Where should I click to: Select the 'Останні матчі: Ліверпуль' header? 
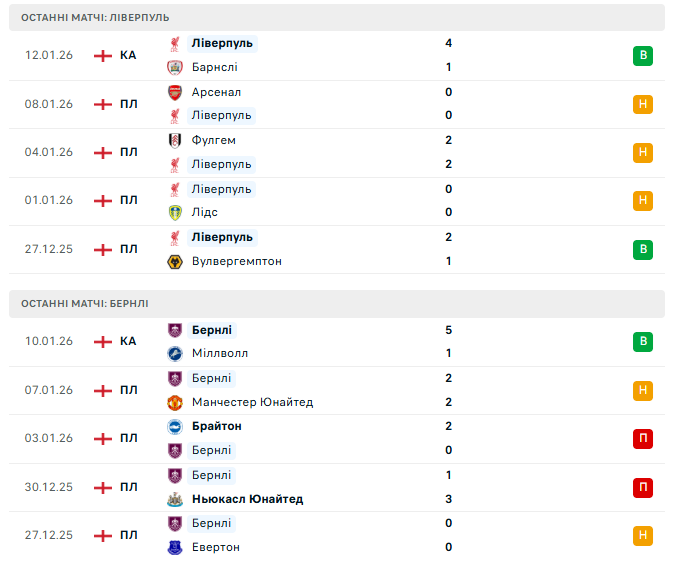tap(95, 17)
